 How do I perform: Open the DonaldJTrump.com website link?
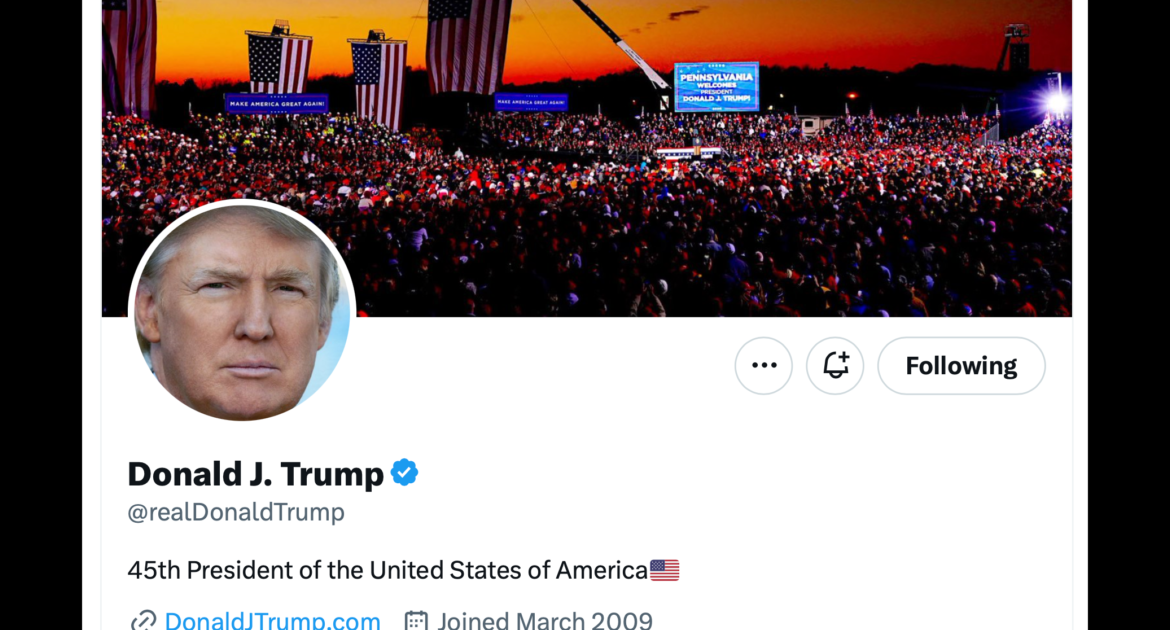272,620
